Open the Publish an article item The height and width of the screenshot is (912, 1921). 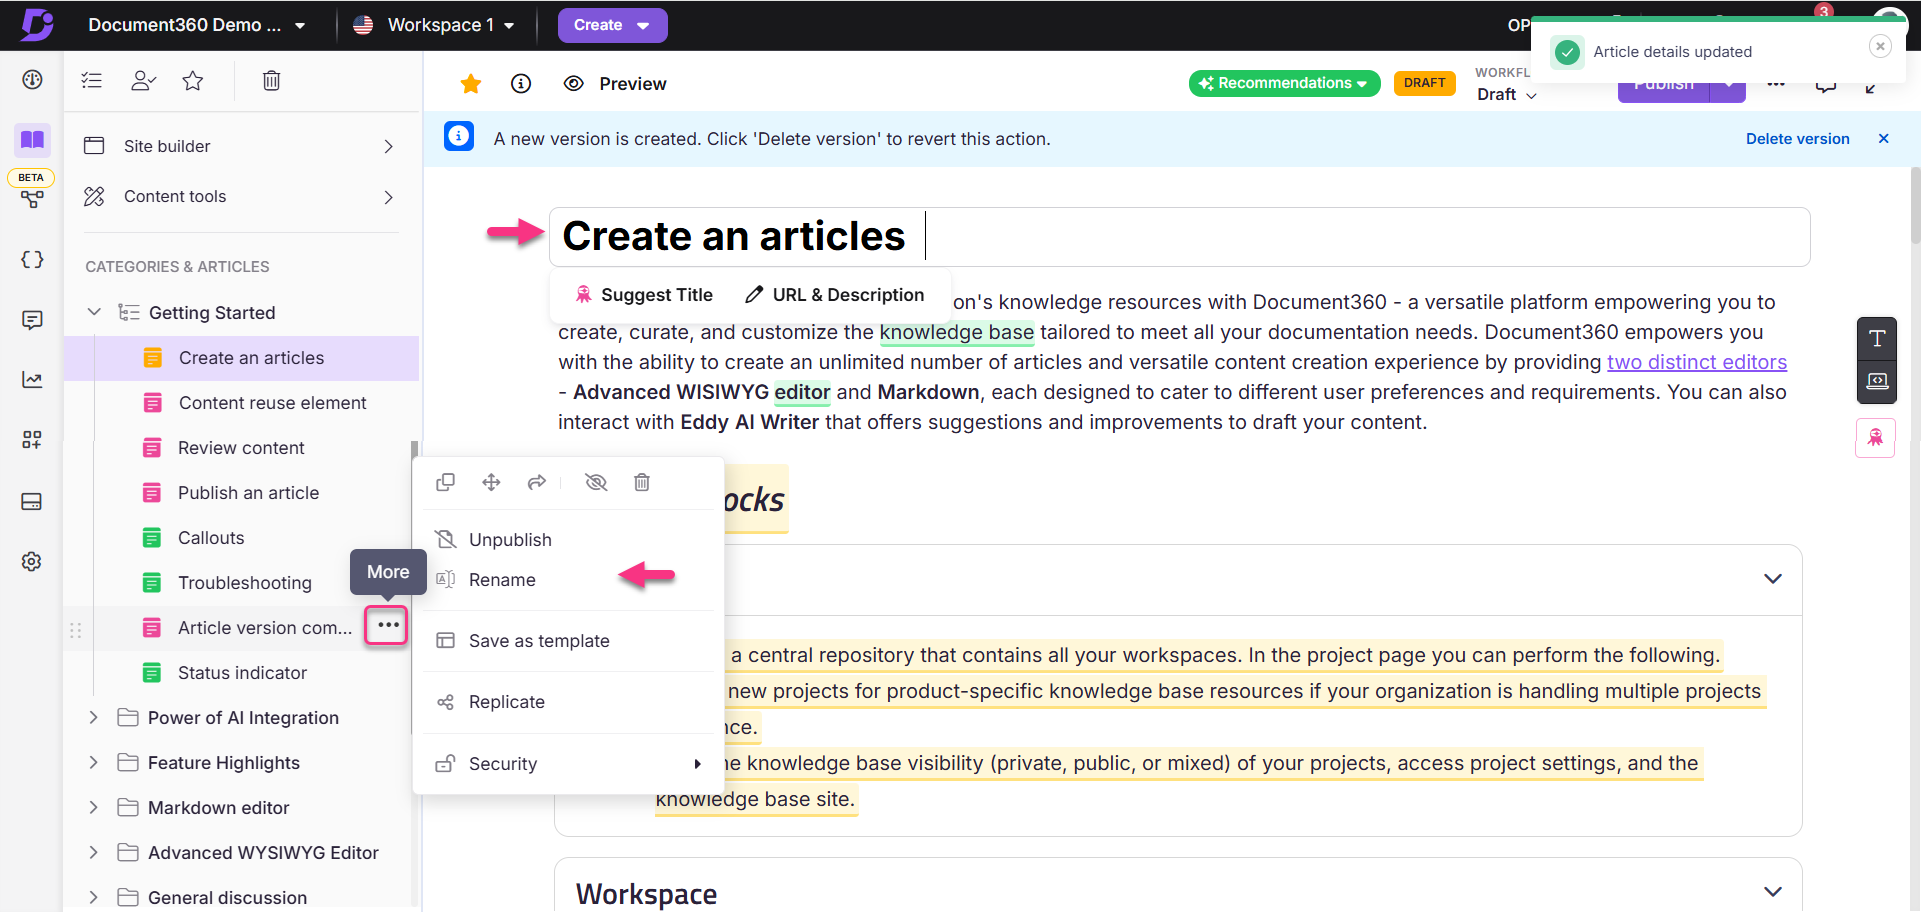[x=248, y=493]
